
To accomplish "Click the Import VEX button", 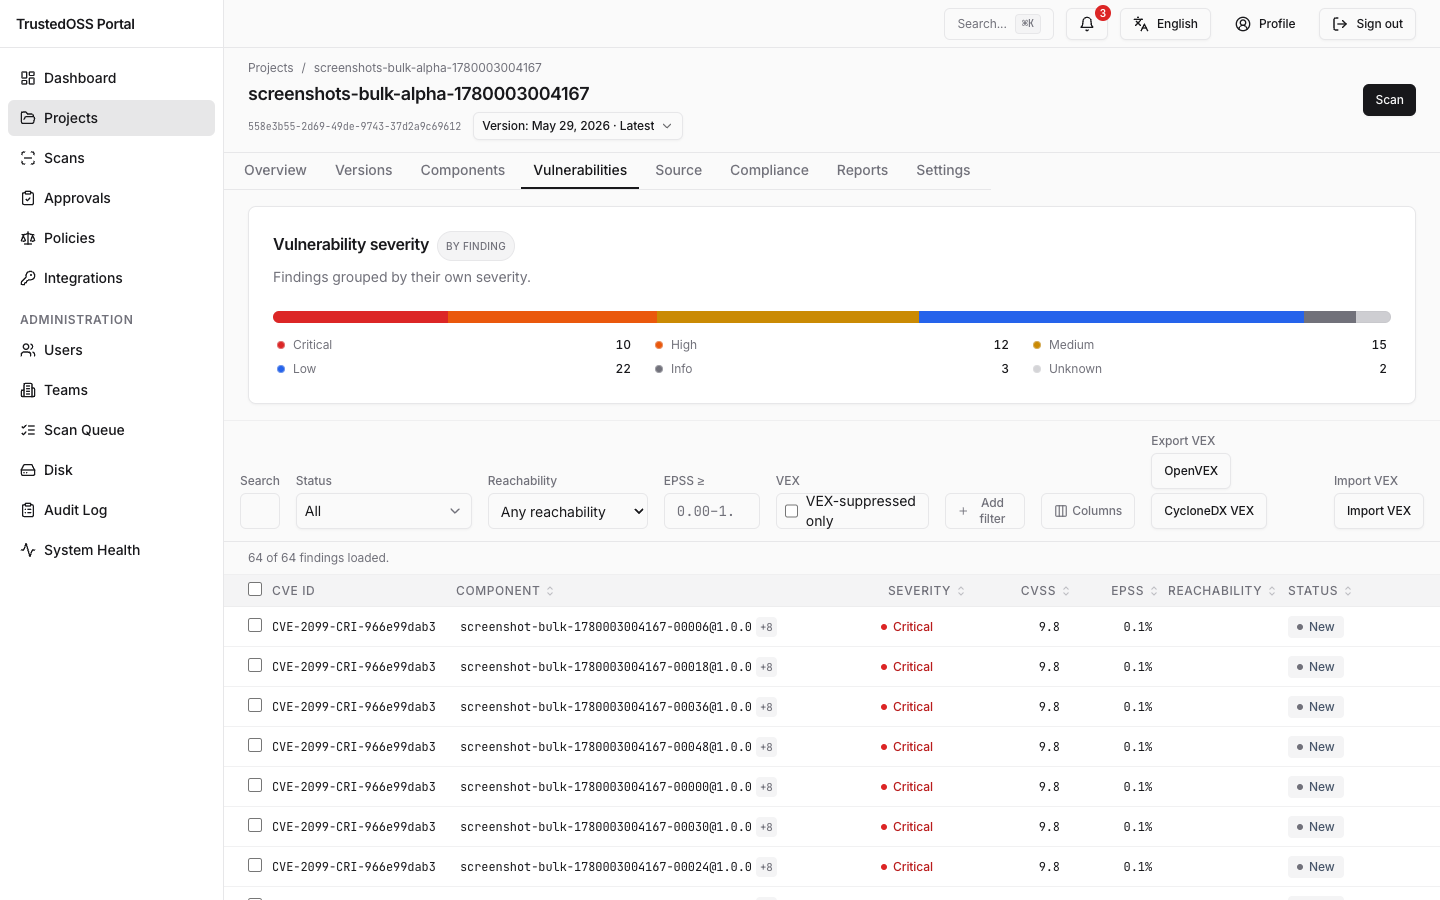I will tap(1379, 511).
